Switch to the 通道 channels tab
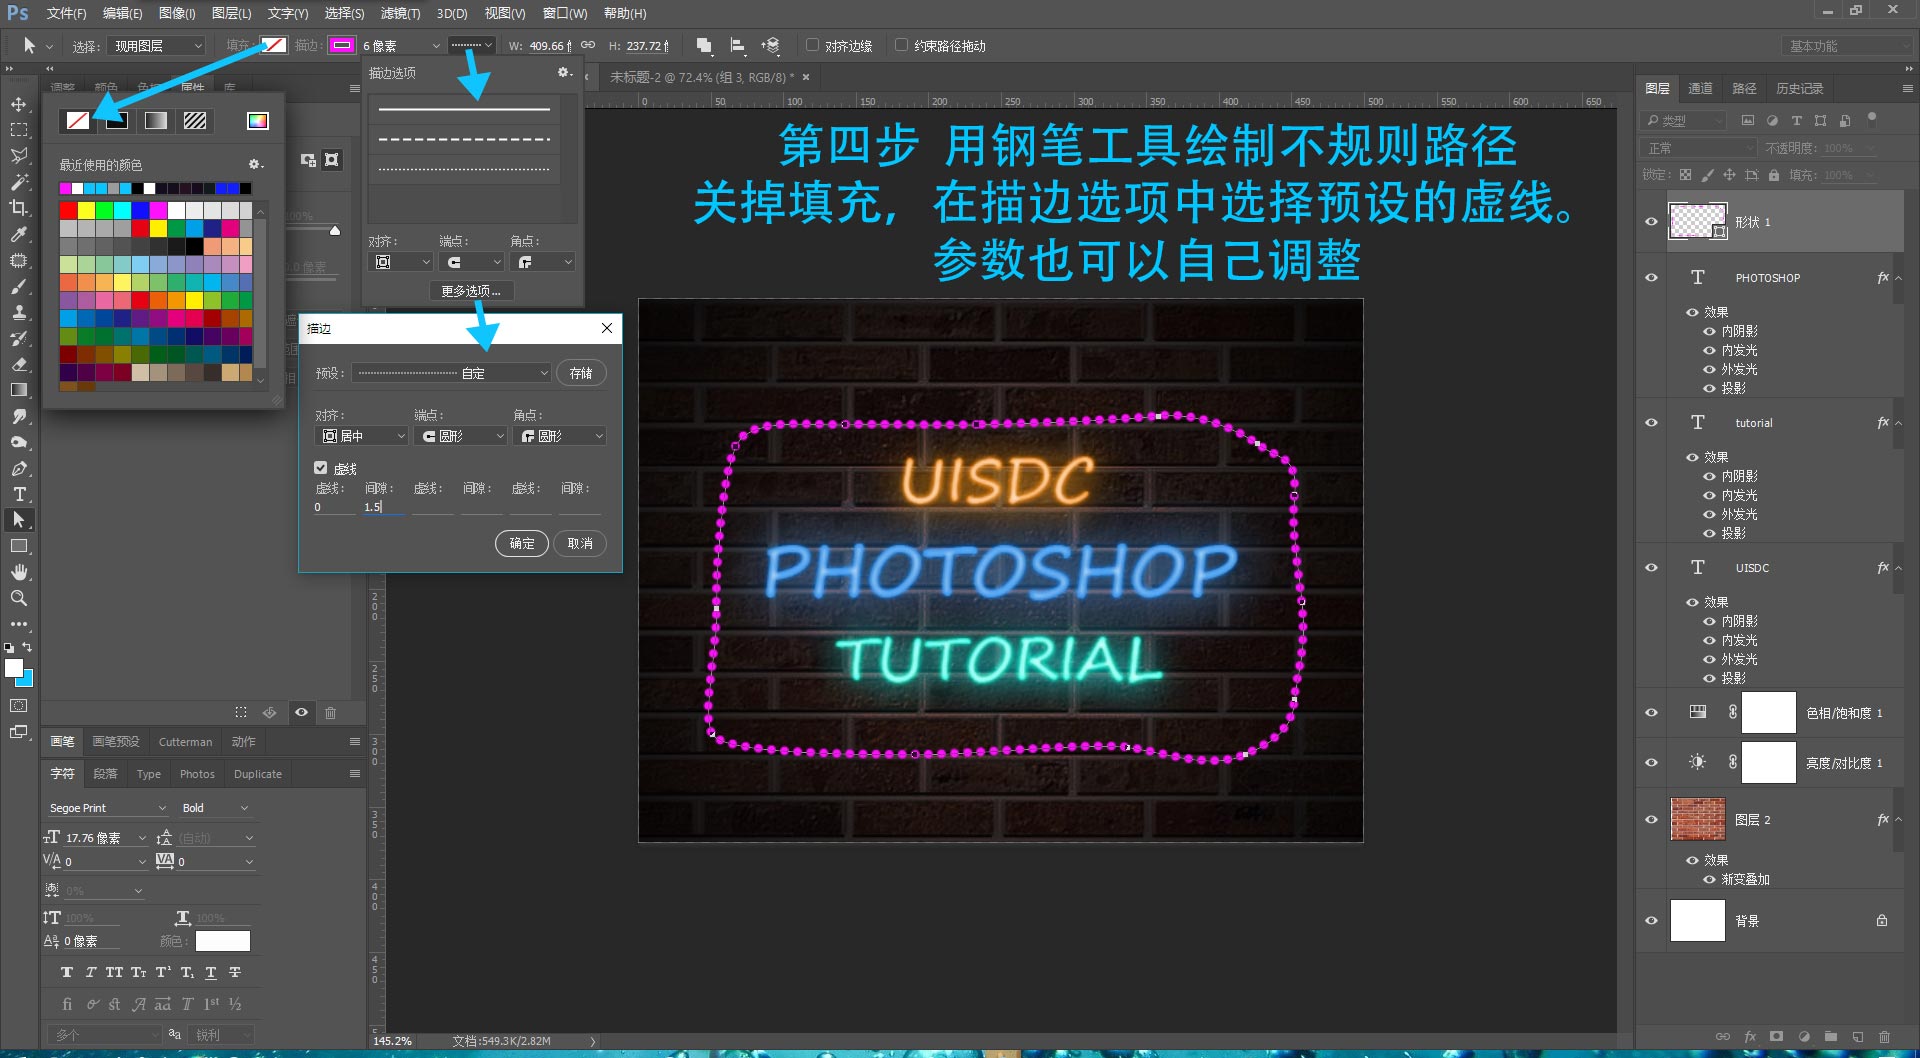 tap(1700, 88)
